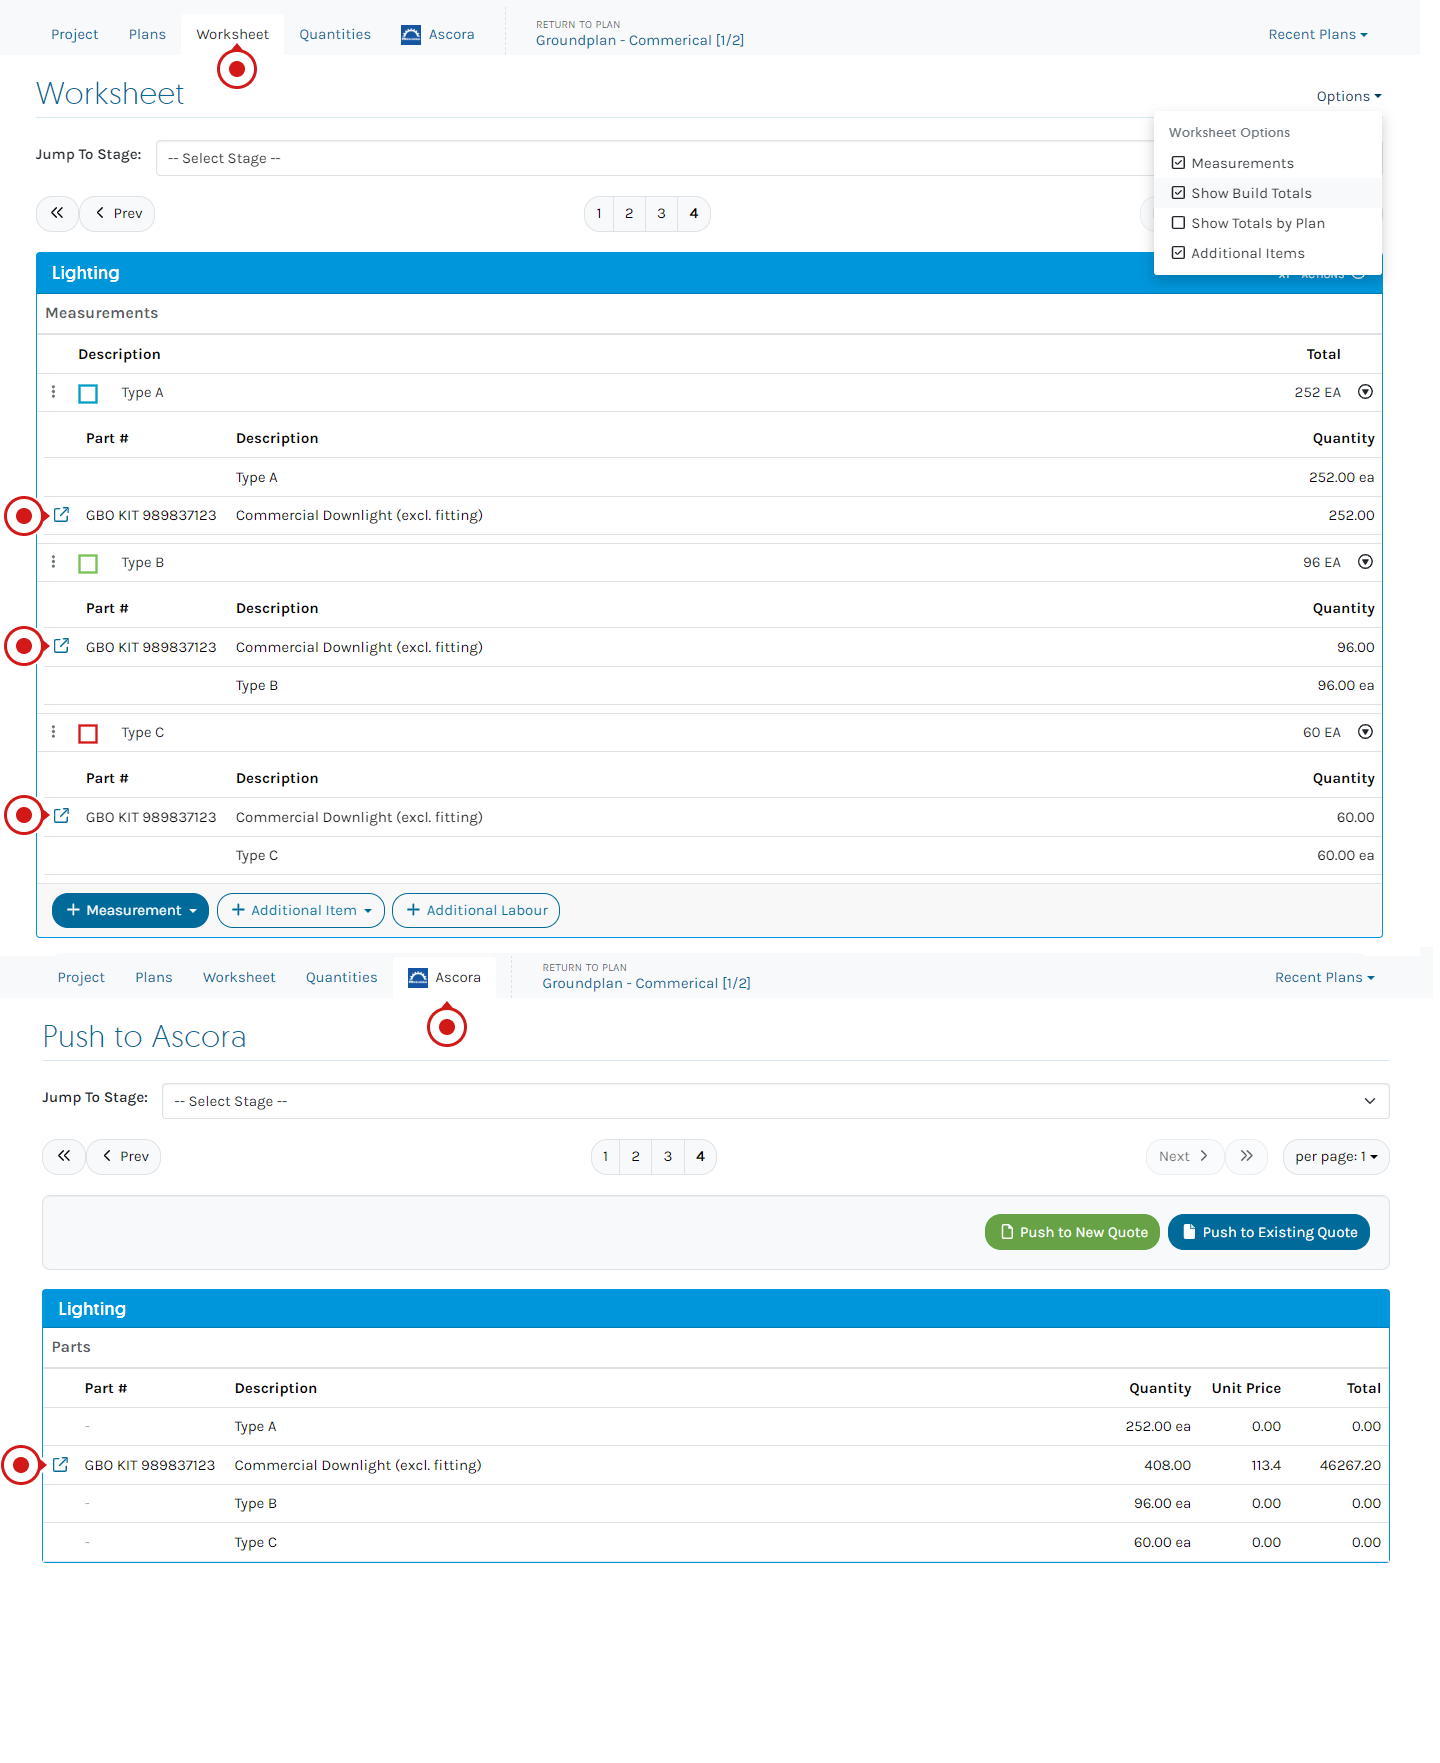Viewport: 1440px width, 1763px height.
Task: Click red Type C colour swatch
Action: pyautogui.click(x=88, y=734)
